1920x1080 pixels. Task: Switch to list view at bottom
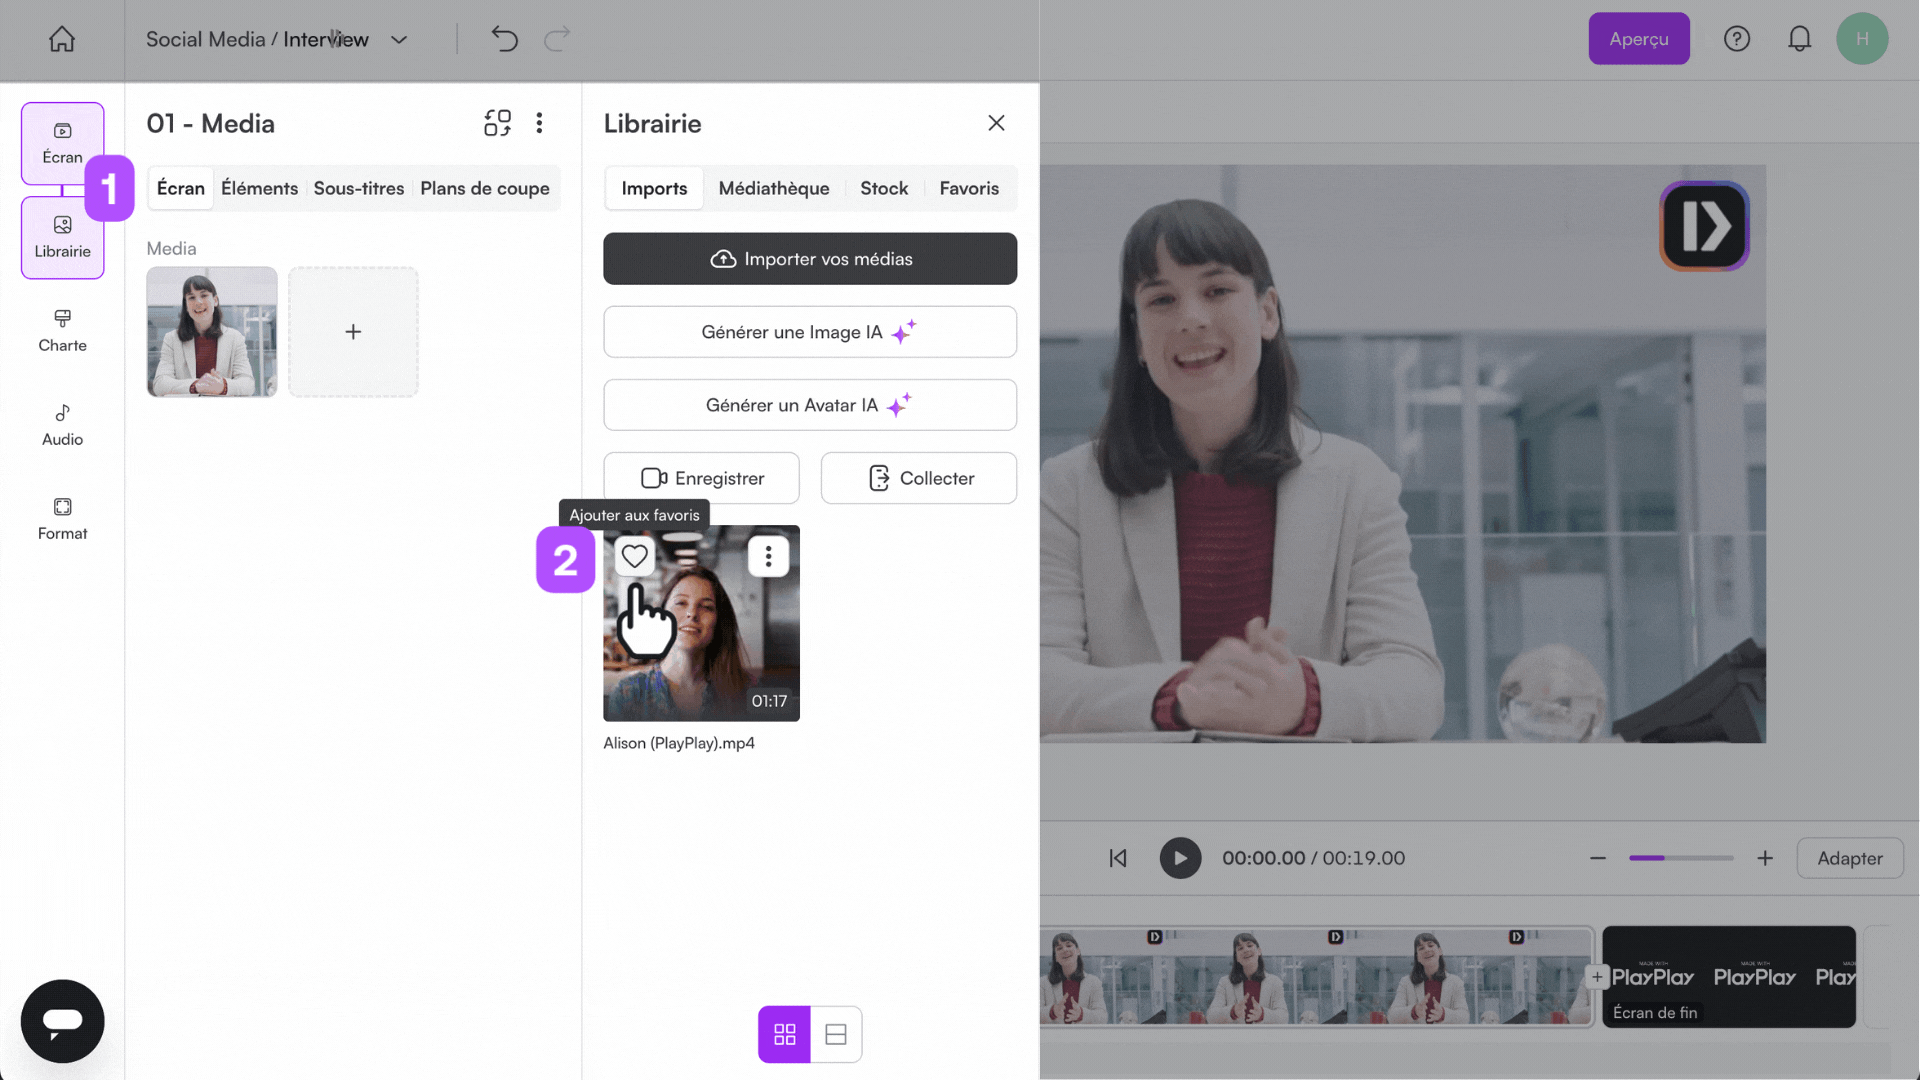tap(836, 1034)
